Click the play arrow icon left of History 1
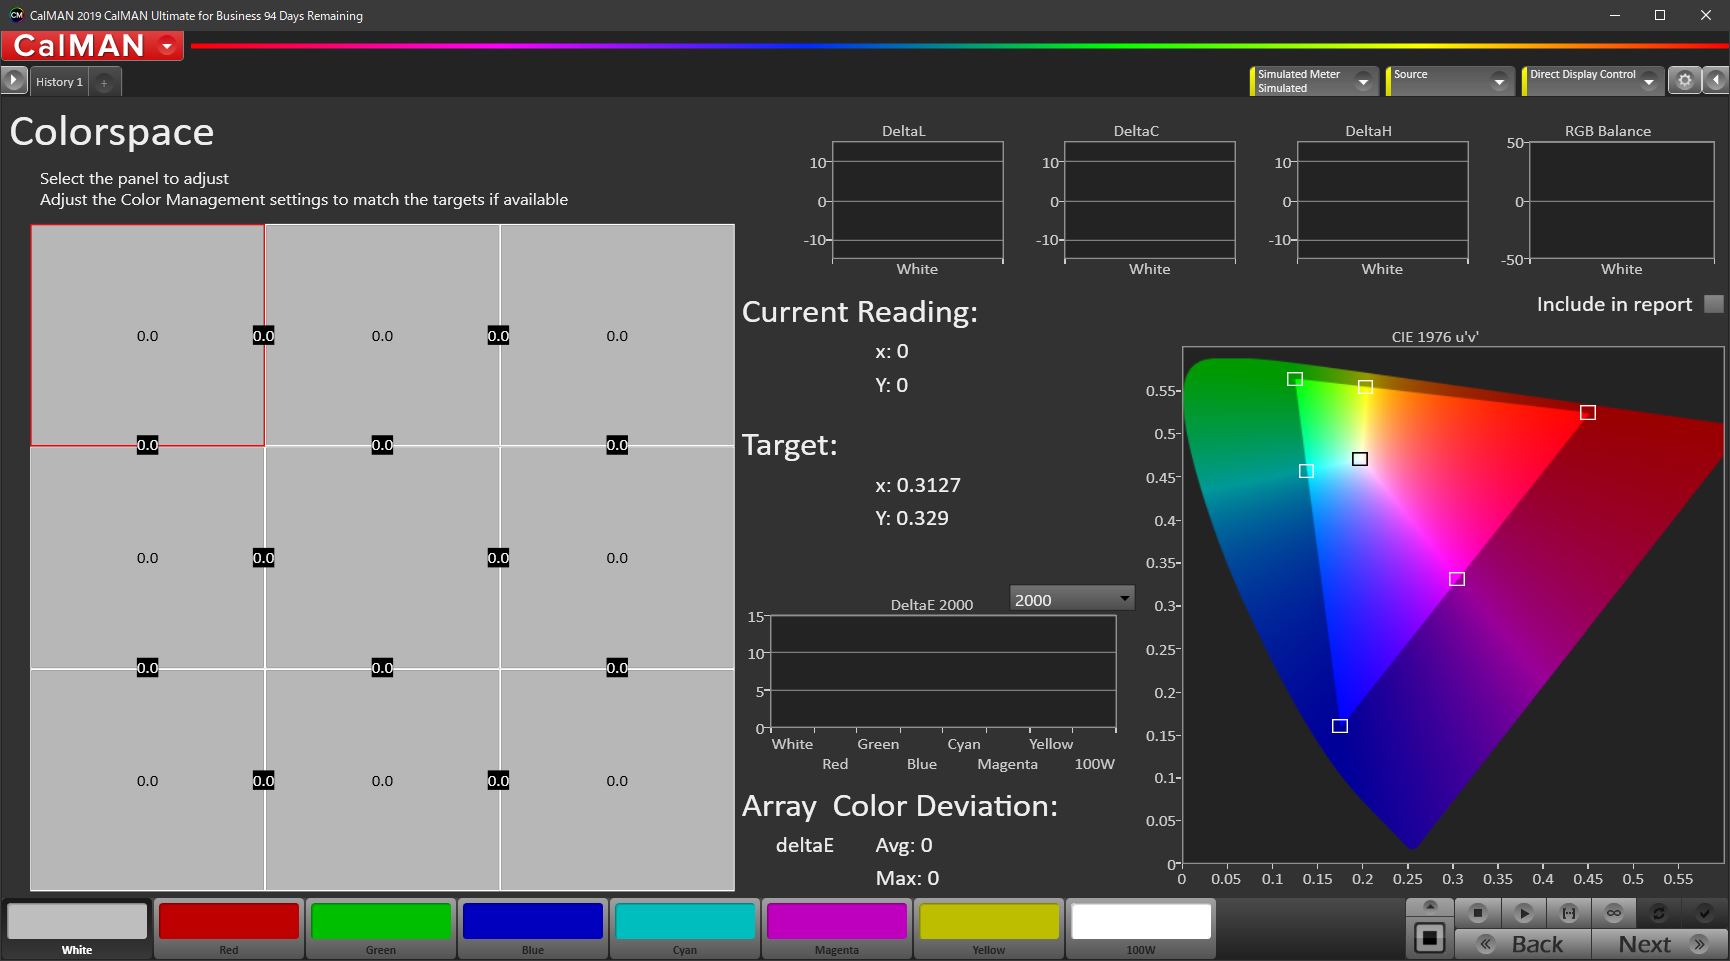This screenshot has height=961, width=1730. 14,81
